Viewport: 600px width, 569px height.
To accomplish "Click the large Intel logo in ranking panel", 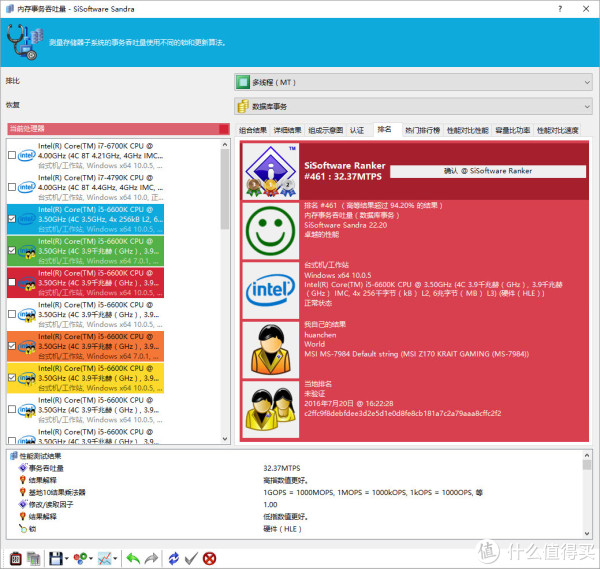I will (x=271, y=290).
